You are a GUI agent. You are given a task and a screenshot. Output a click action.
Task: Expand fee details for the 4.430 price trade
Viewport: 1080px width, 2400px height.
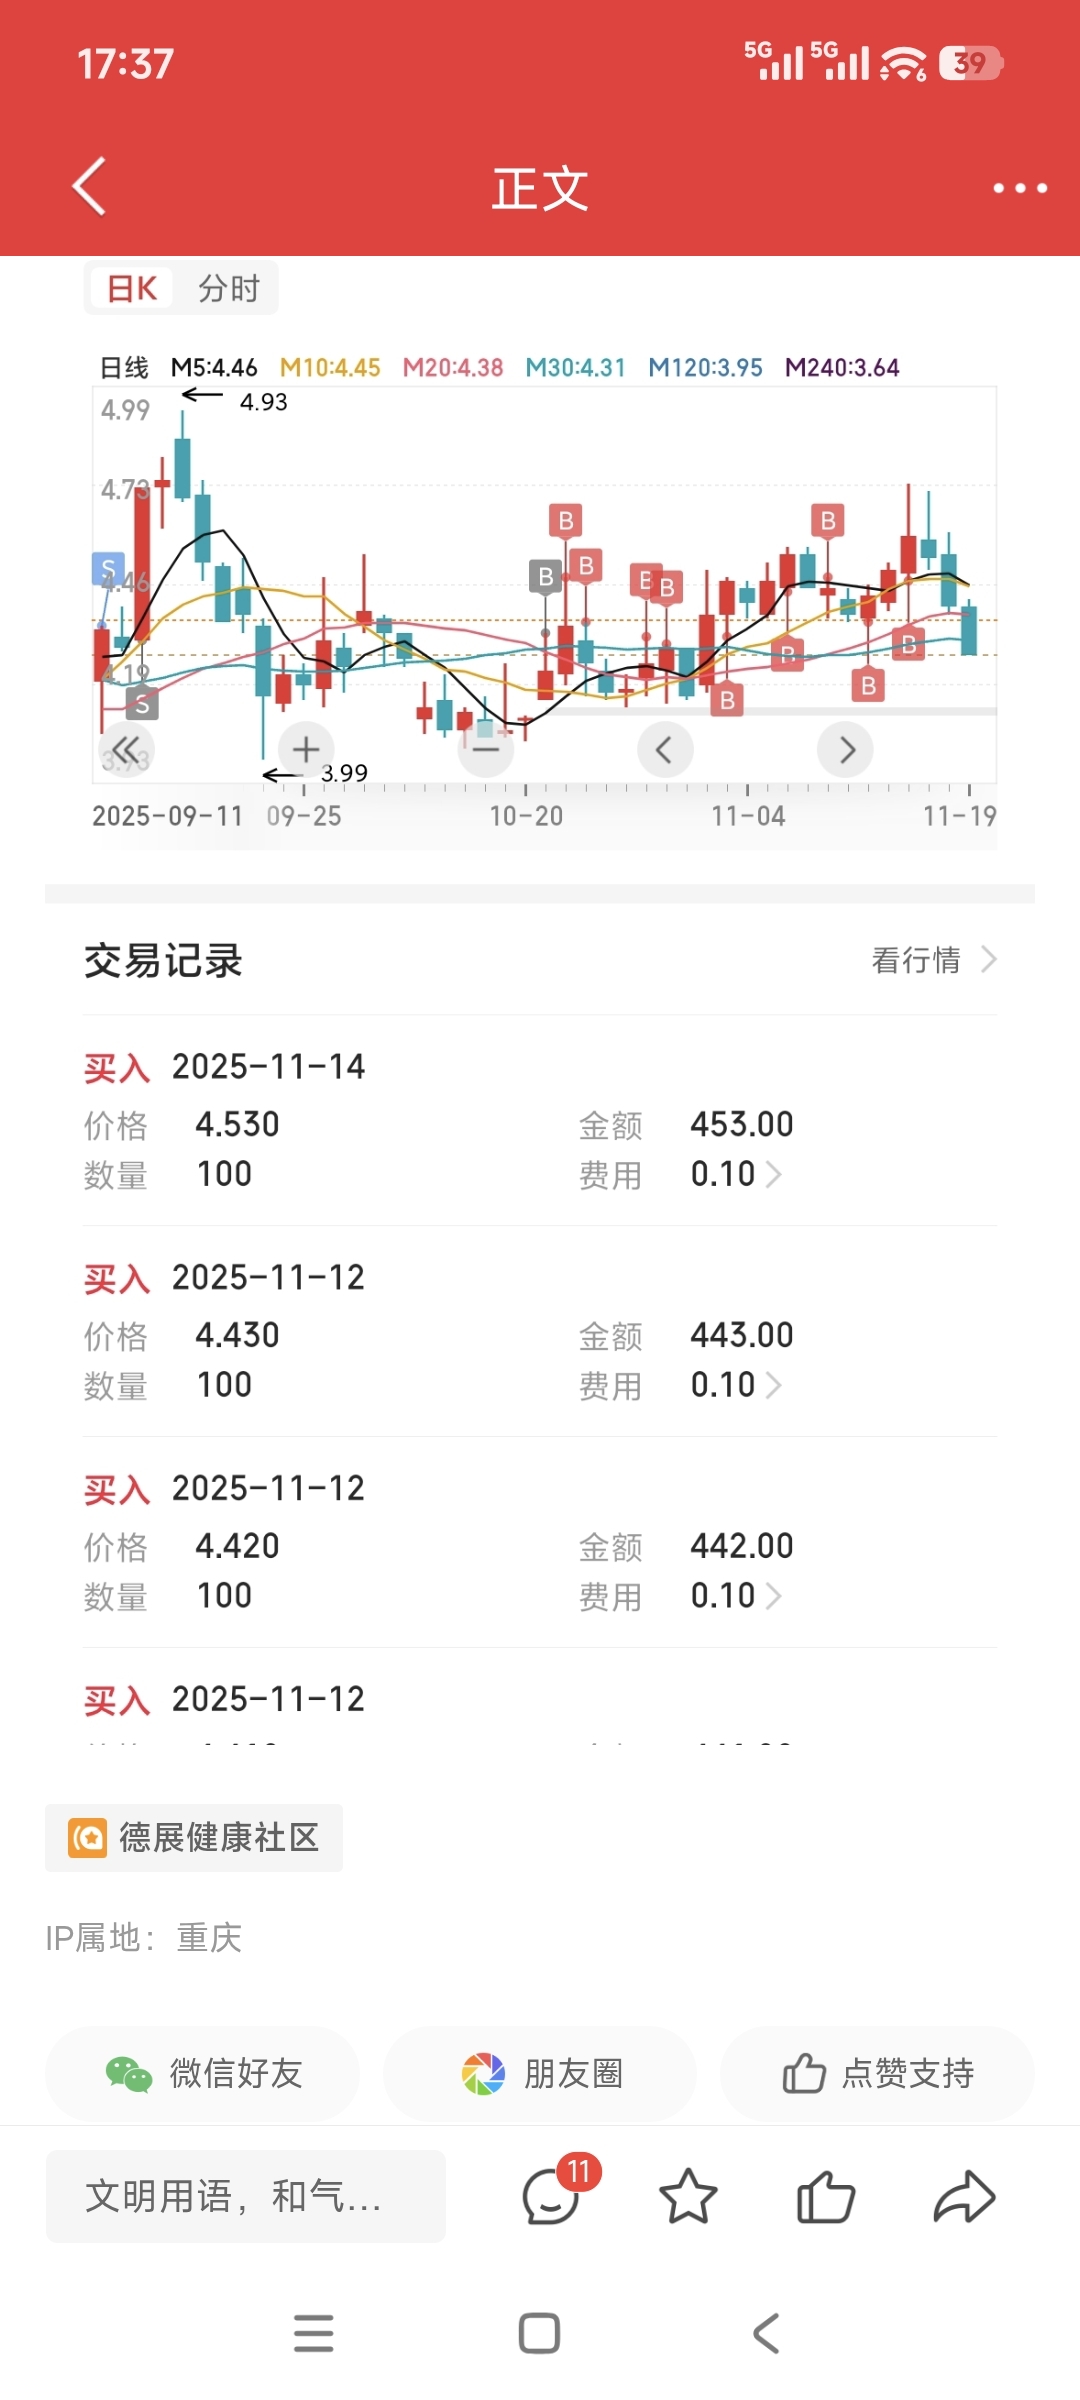coord(736,1385)
